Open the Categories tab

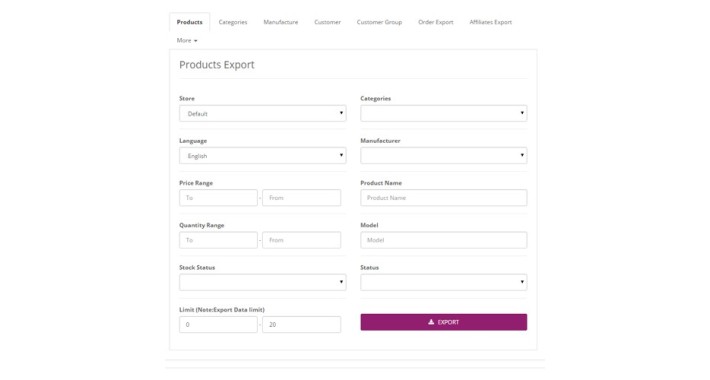(x=233, y=22)
